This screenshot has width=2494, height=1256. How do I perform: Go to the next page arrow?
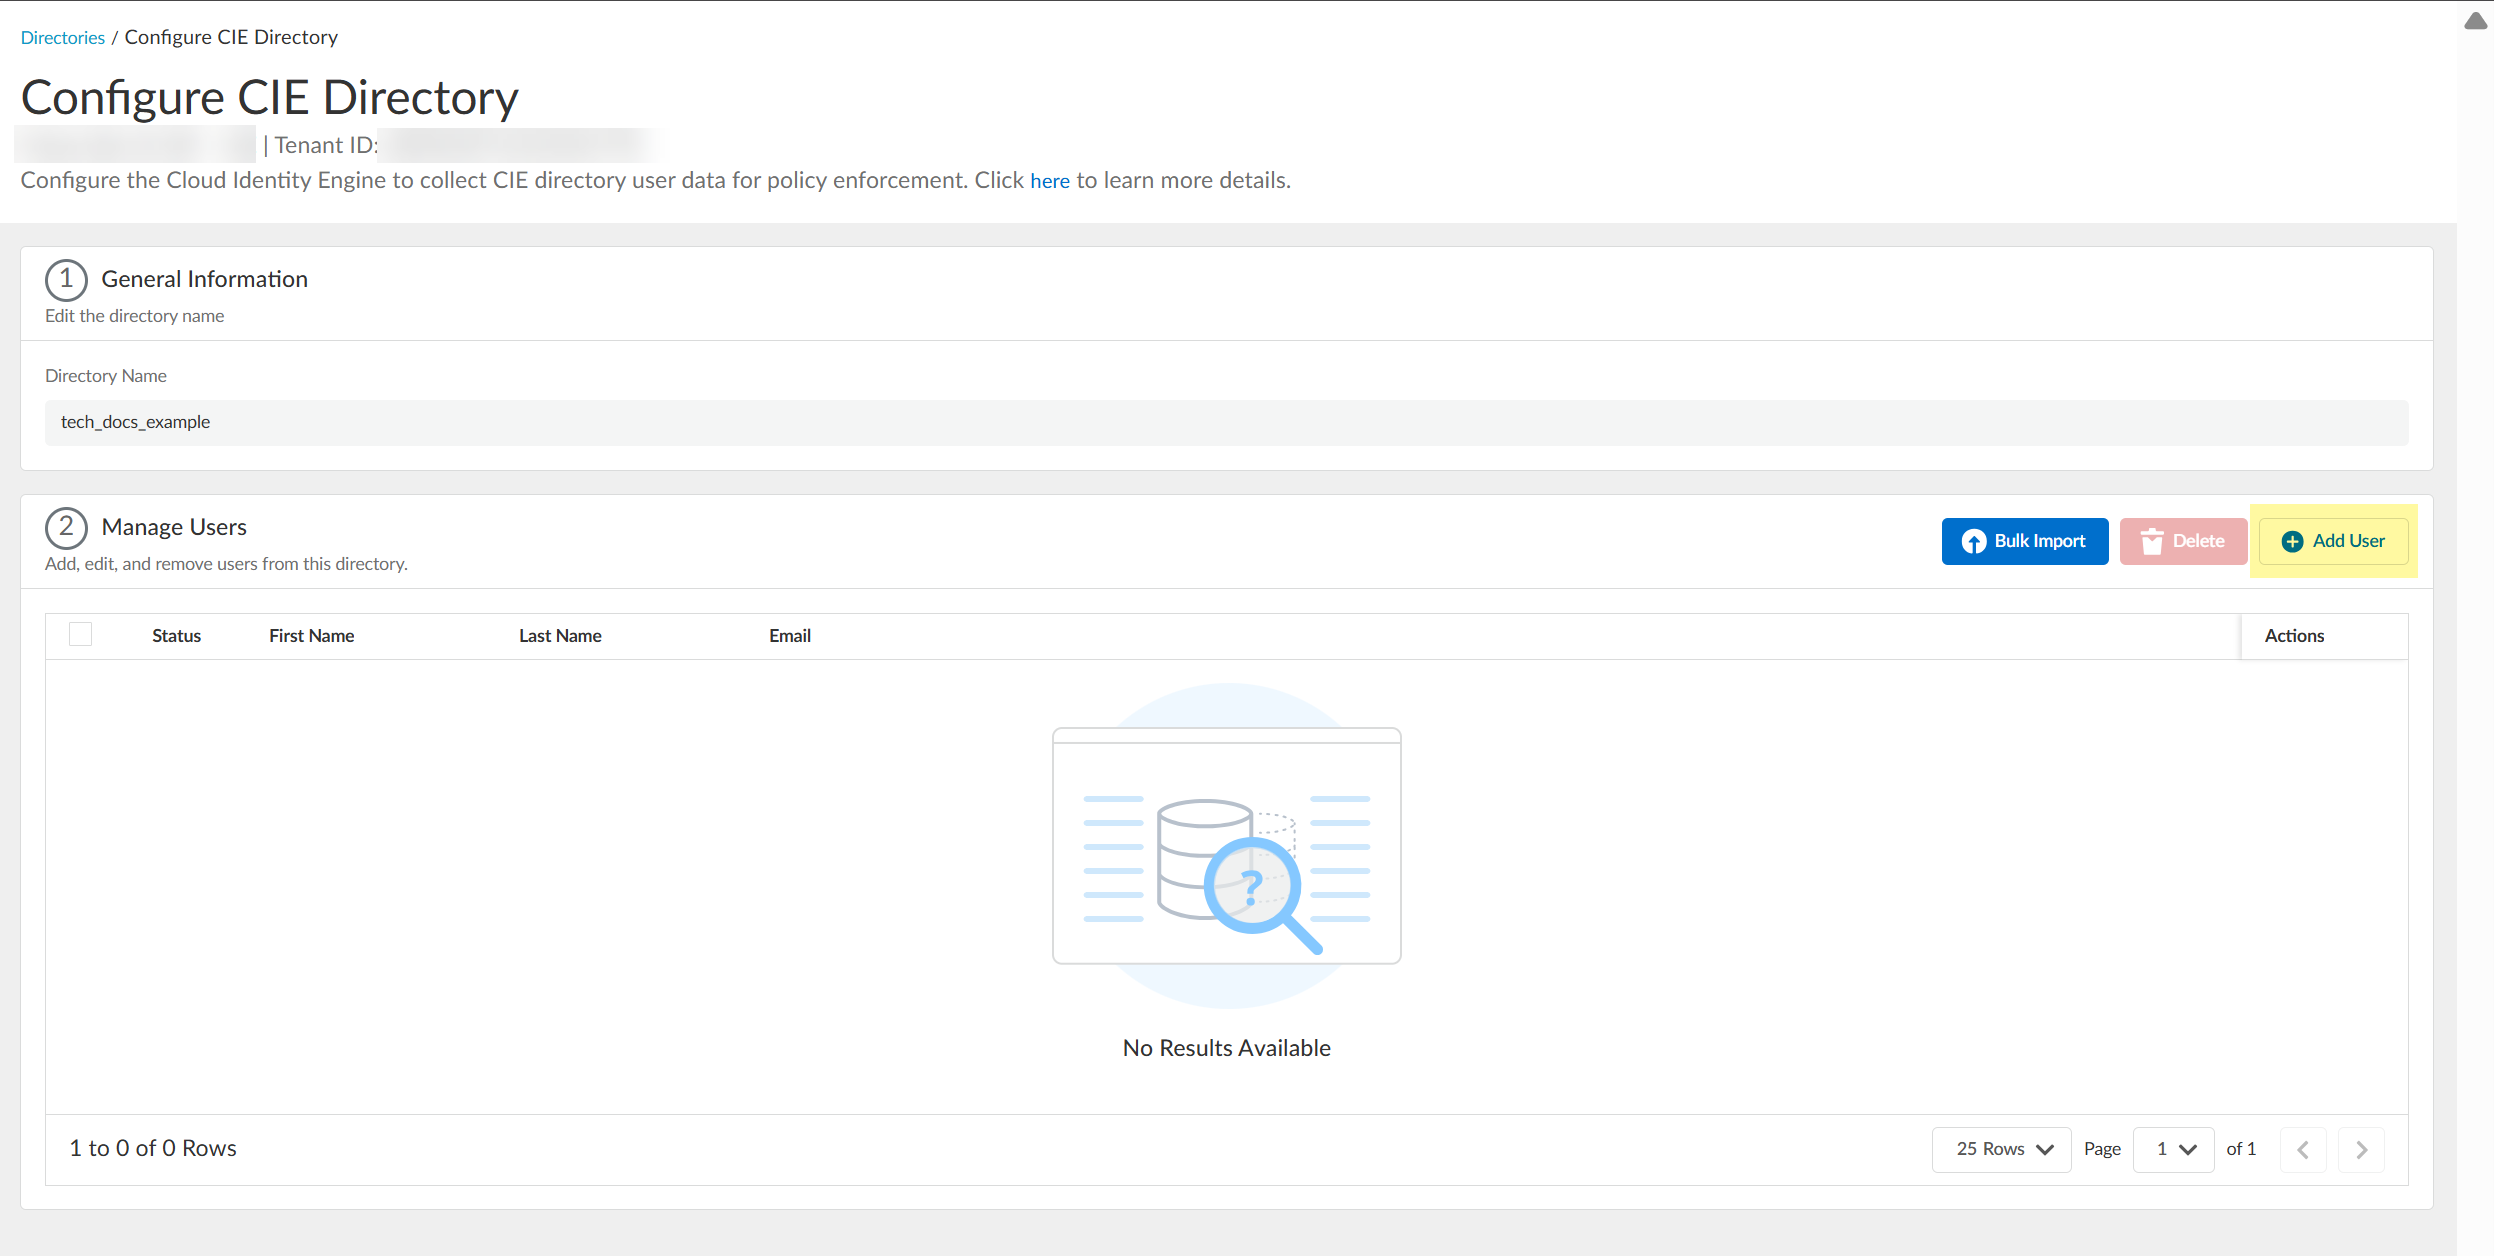2361,1149
